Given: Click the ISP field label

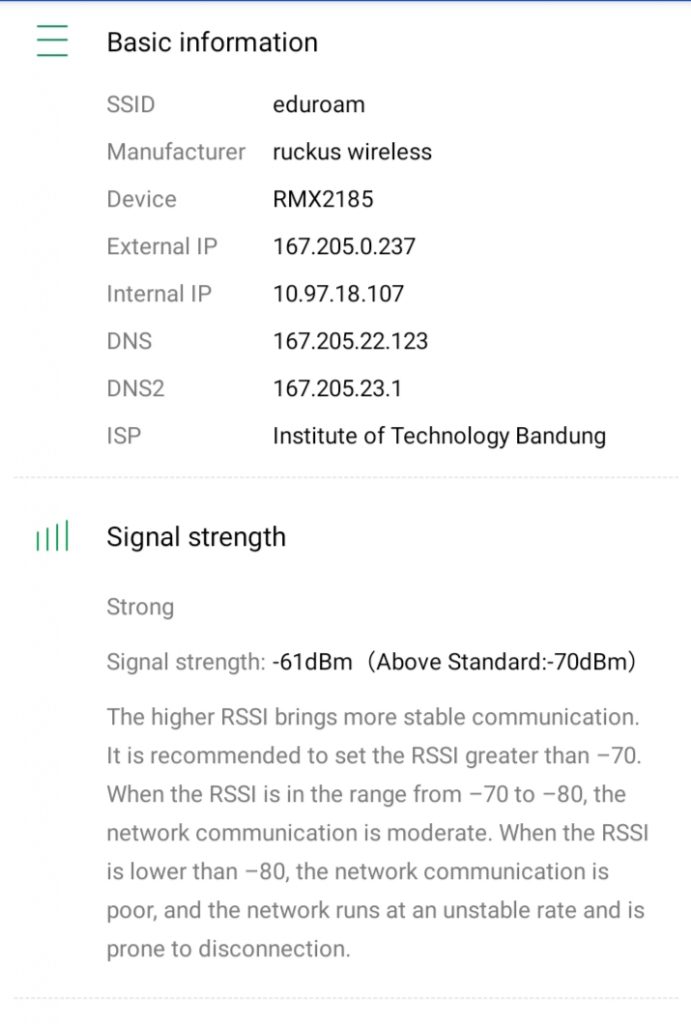Looking at the screenshot, I should [x=124, y=436].
